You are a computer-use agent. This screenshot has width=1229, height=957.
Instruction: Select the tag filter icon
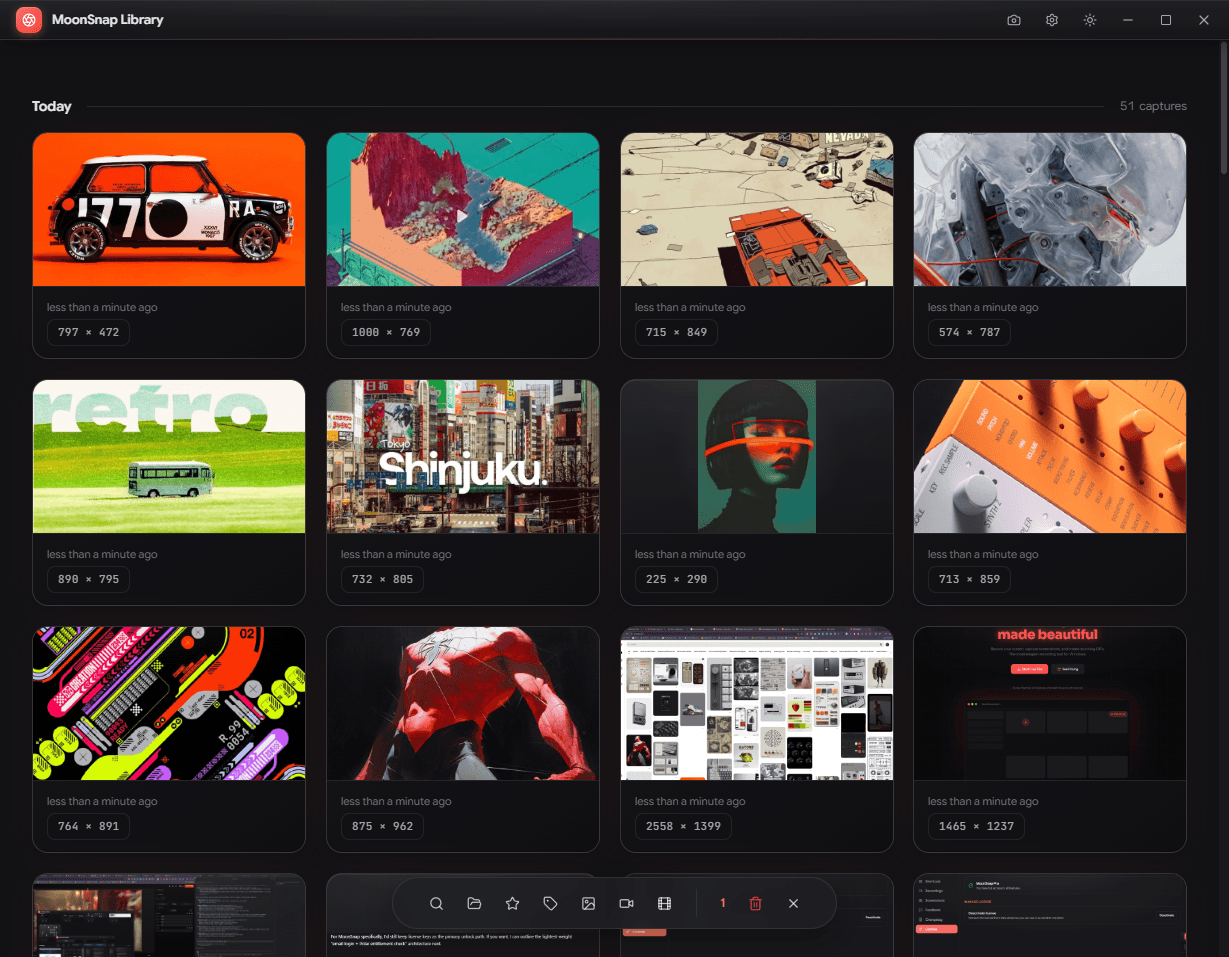(550, 903)
